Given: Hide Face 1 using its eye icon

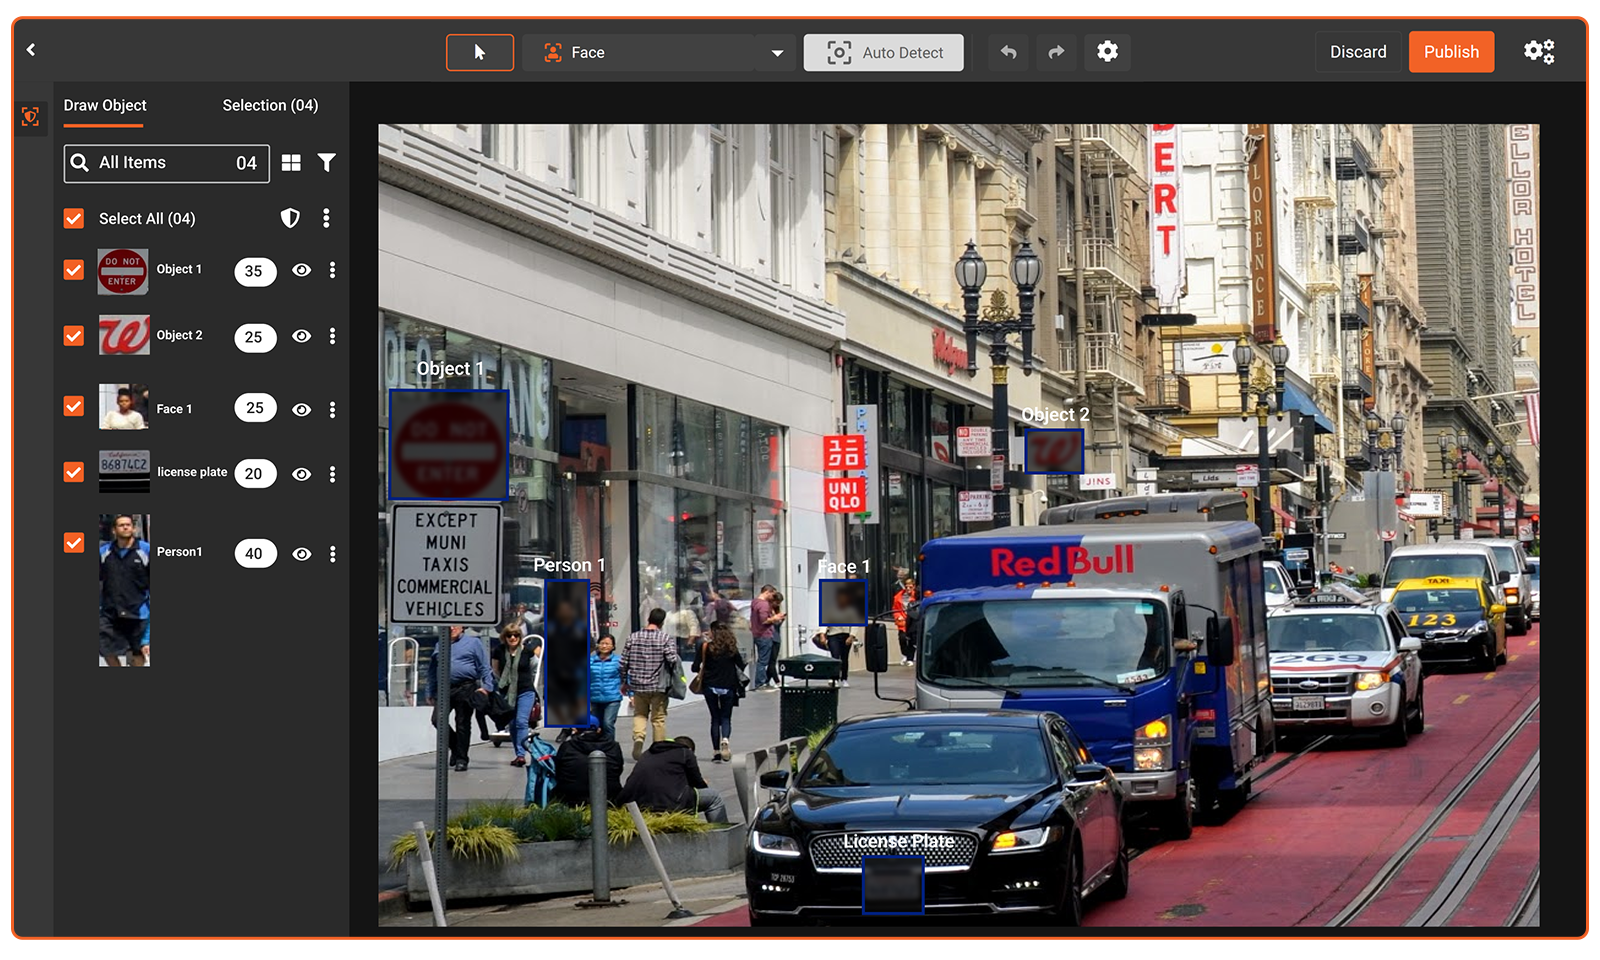Looking at the screenshot, I should point(301,410).
